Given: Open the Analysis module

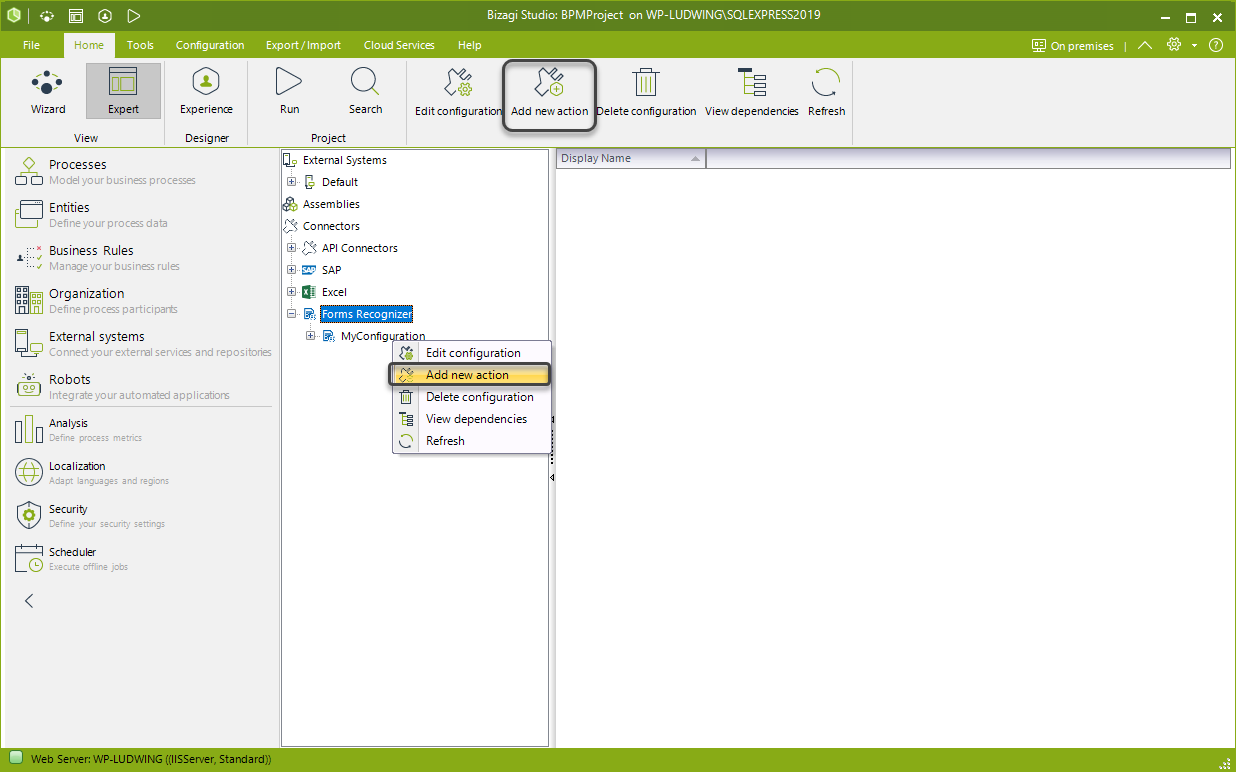Looking at the screenshot, I should pyautogui.click(x=144, y=430).
